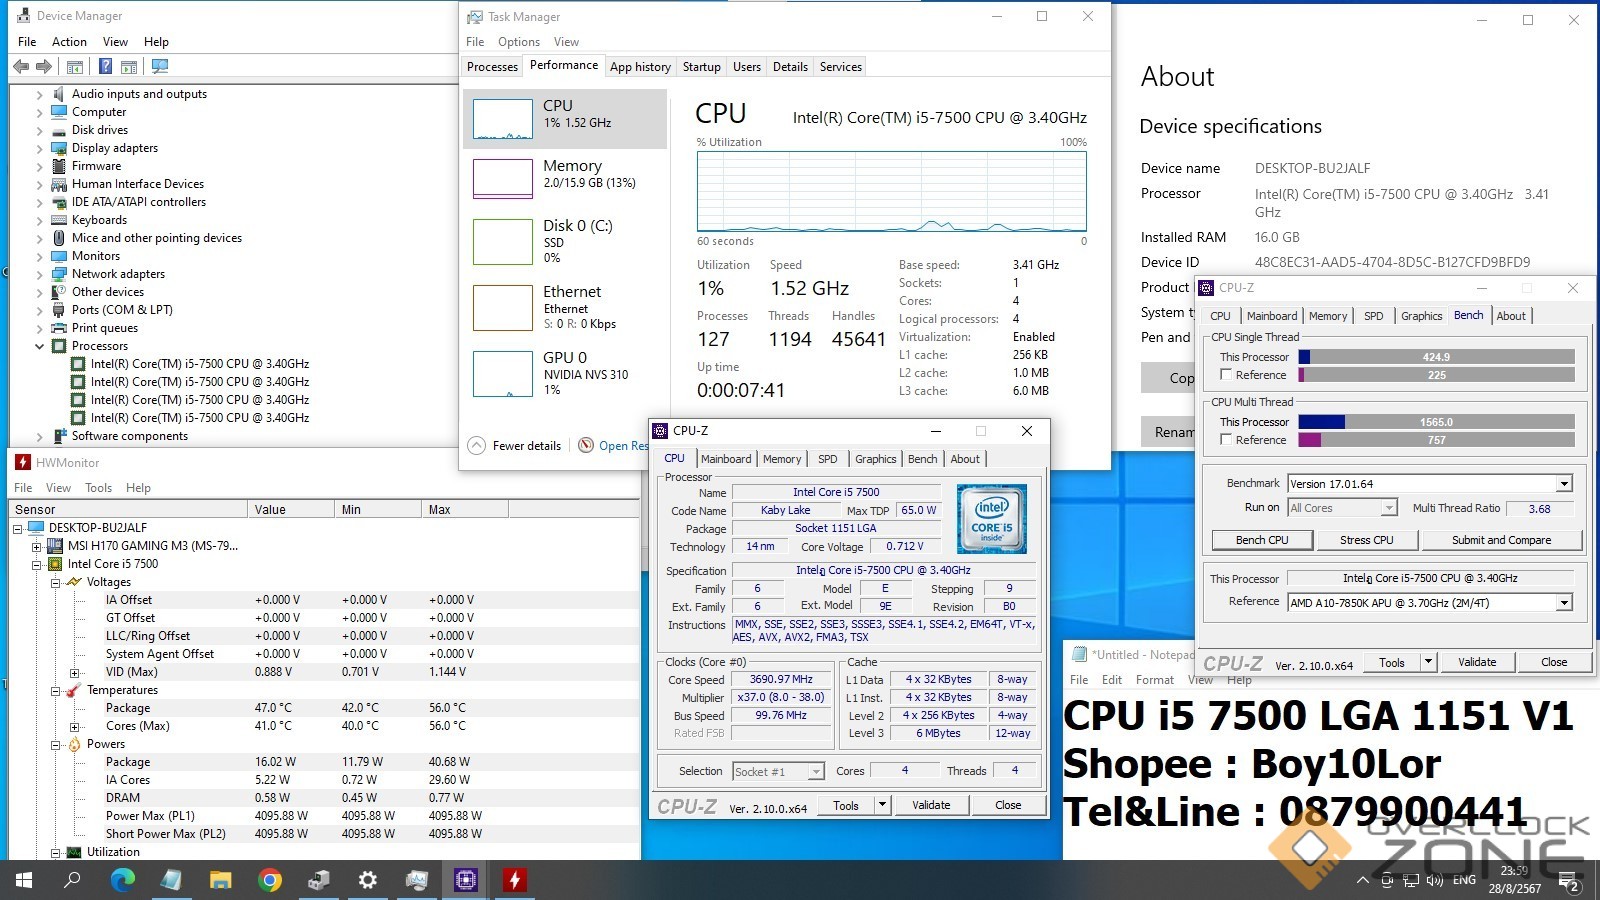Collapse the Temperatures node in HWMonitor
This screenshot has height=900, width=1600.
pyautogui.click(x=56, y=691)
